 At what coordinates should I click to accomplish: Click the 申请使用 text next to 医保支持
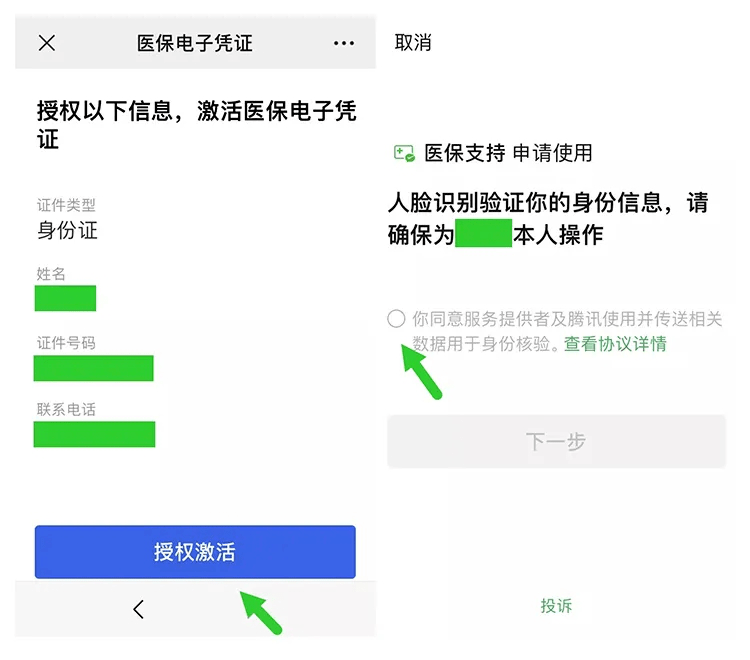point(553,153)
